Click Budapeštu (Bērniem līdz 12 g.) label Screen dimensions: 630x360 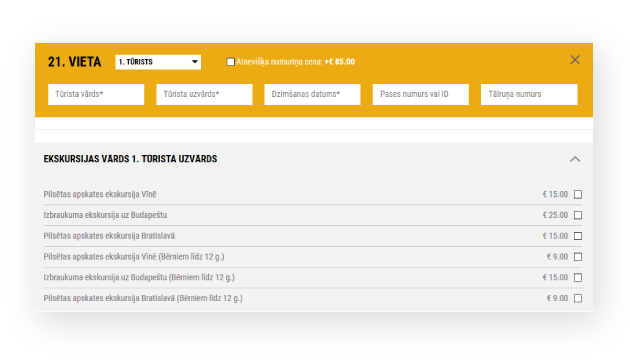pos(139,278)
